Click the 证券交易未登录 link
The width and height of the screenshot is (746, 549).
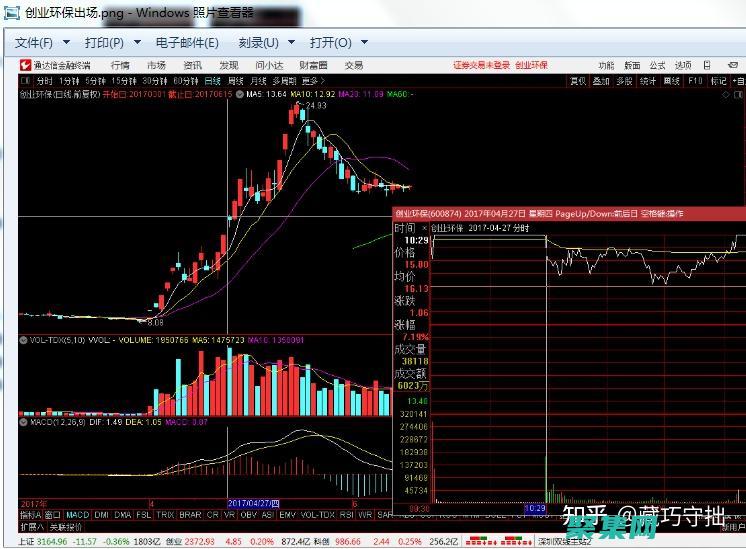pyautogui.click(x=481, y=66)
